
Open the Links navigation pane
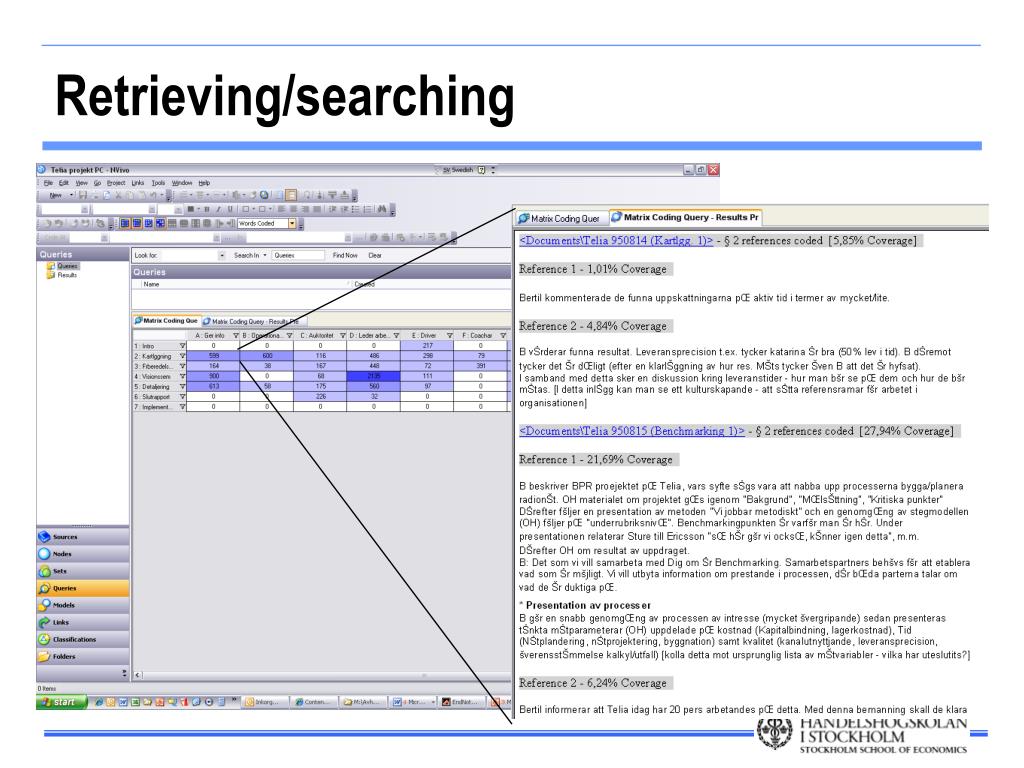click(83, 622)
